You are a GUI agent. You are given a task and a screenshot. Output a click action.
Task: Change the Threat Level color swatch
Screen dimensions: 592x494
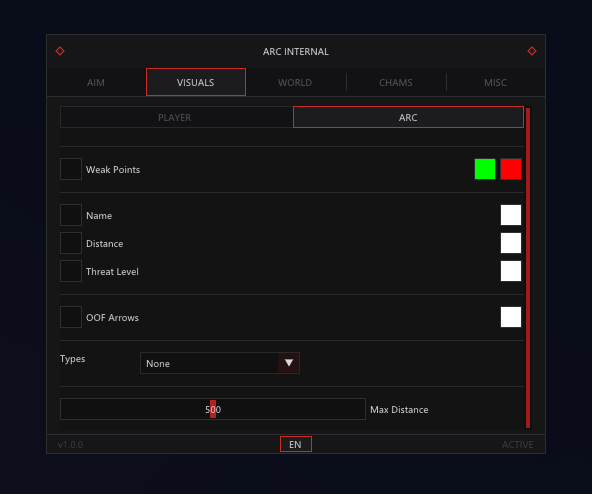[x=511, y=271]
